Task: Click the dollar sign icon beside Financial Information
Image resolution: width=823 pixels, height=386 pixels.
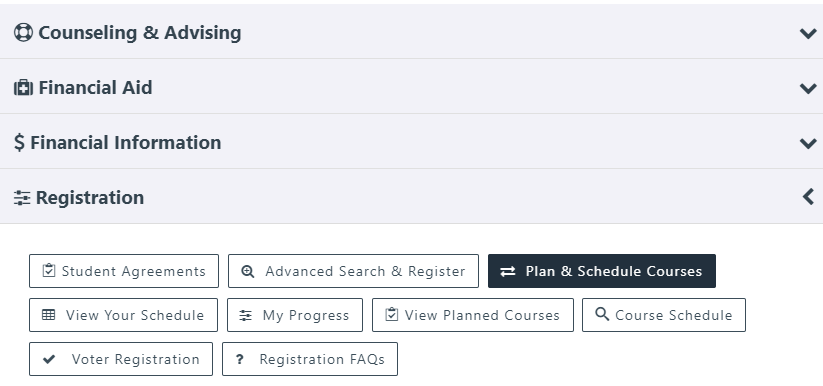Action: click(19, 142)
